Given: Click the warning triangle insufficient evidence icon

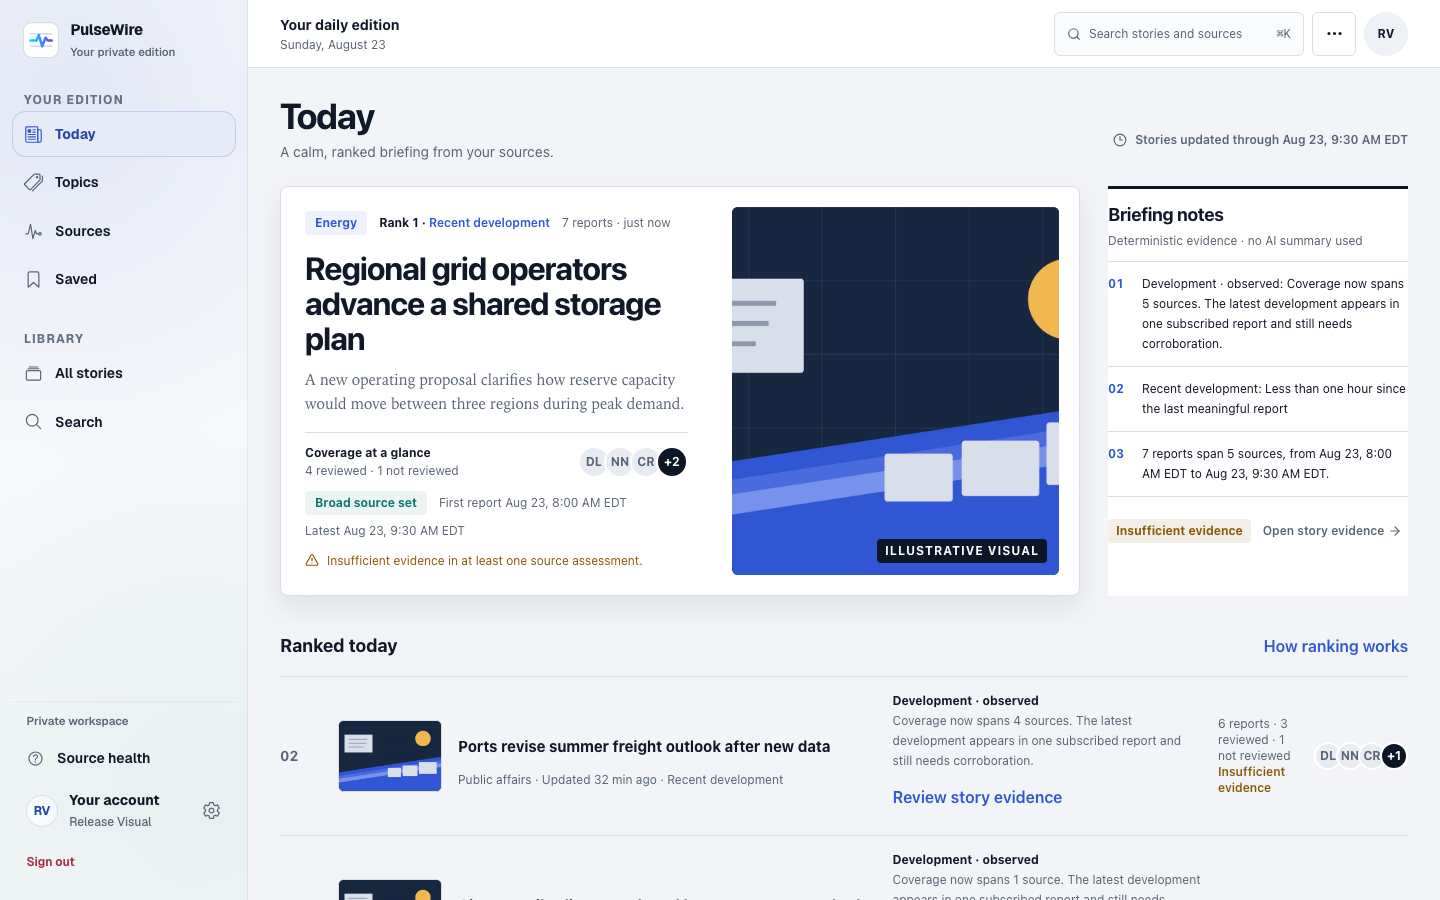Looking at the screenshot, I should click(x=312, y=561).
